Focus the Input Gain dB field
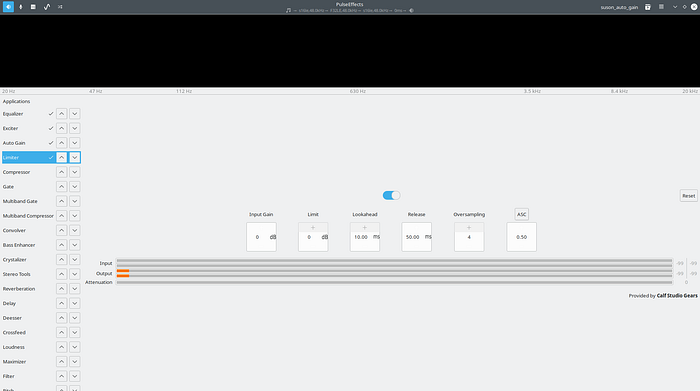 (x=261, y=237)
